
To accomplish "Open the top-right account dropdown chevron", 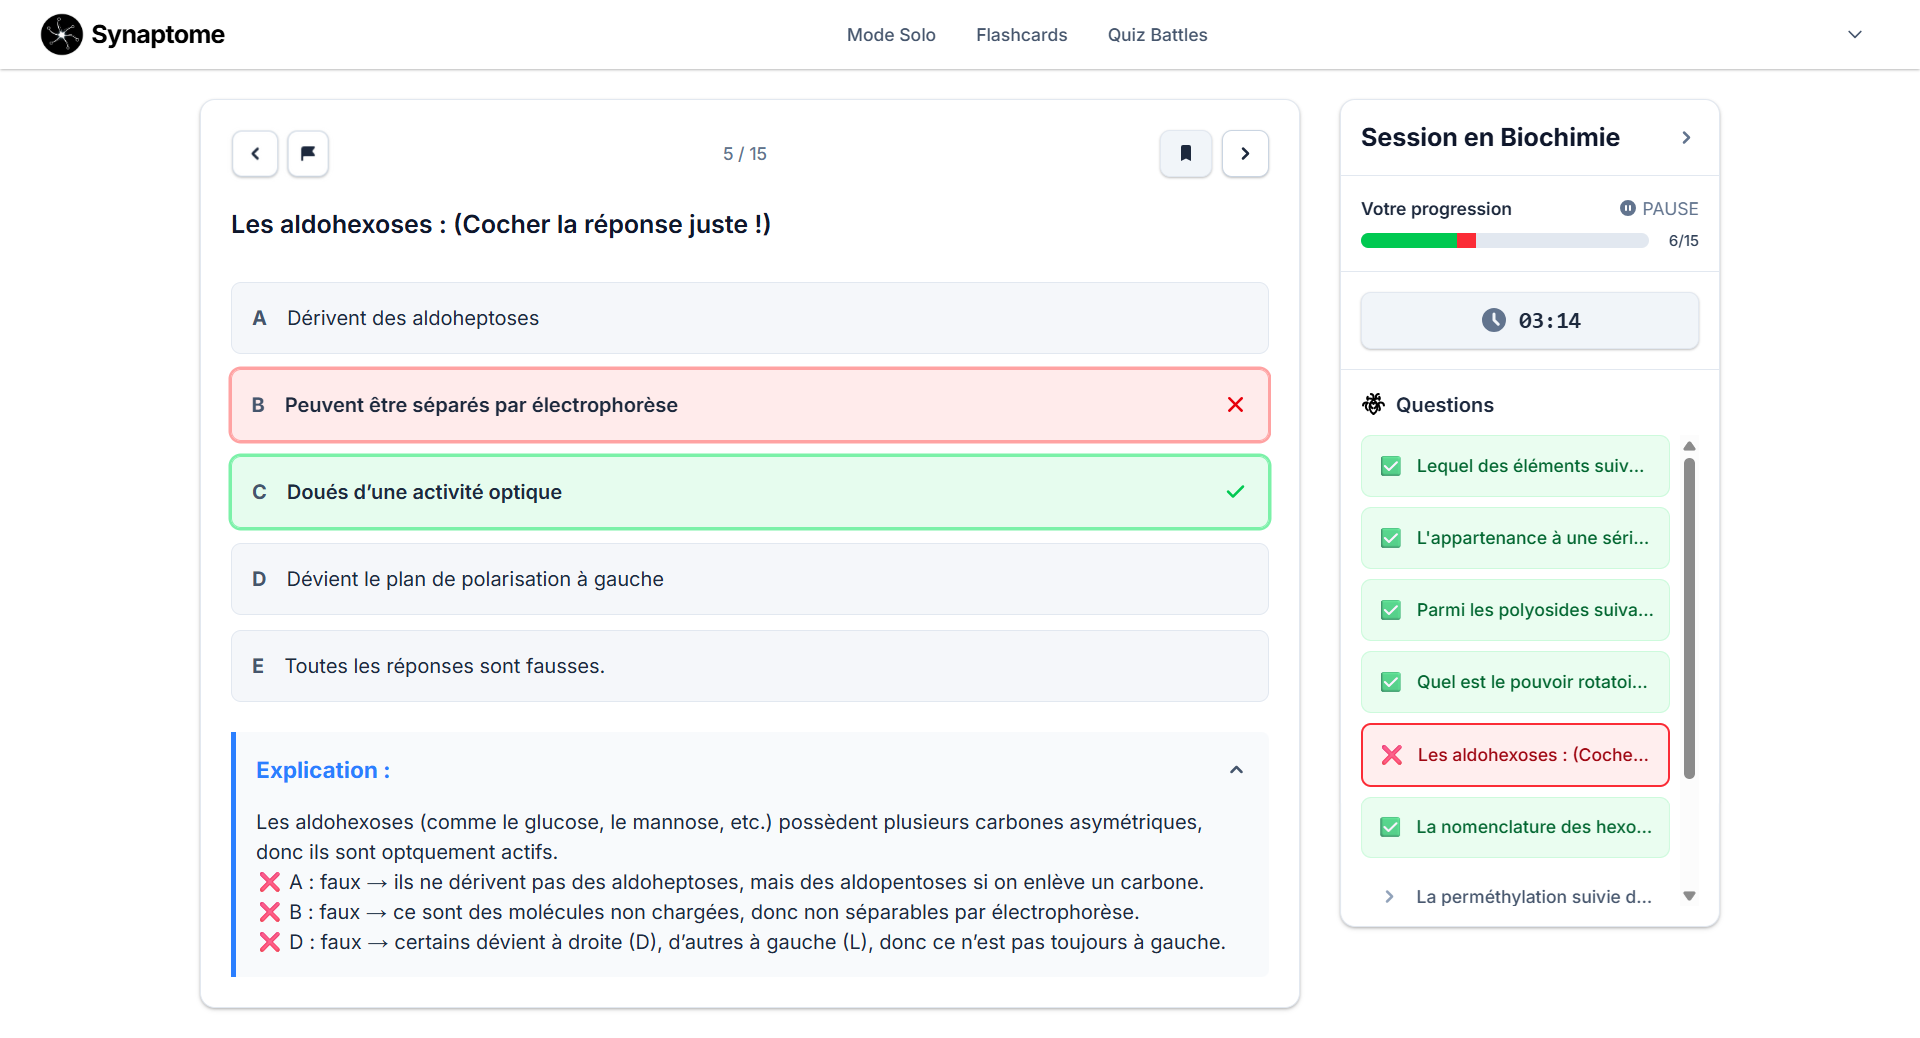I will click(1854, 35).
